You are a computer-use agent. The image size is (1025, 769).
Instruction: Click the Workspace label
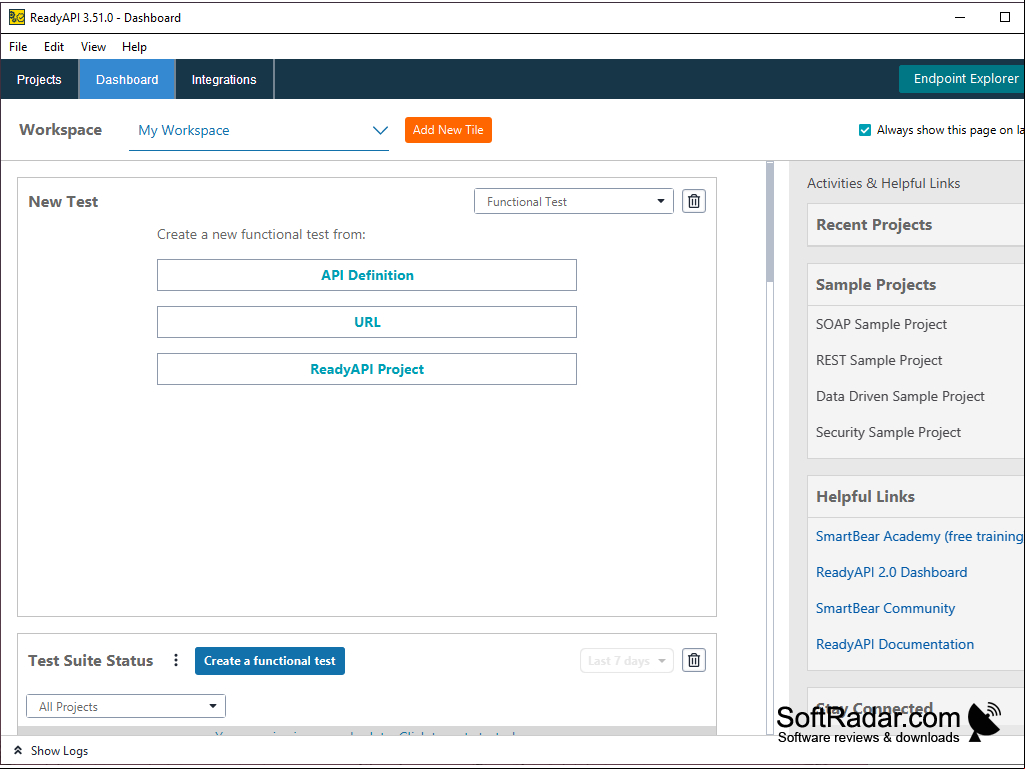tap(61, 130)
